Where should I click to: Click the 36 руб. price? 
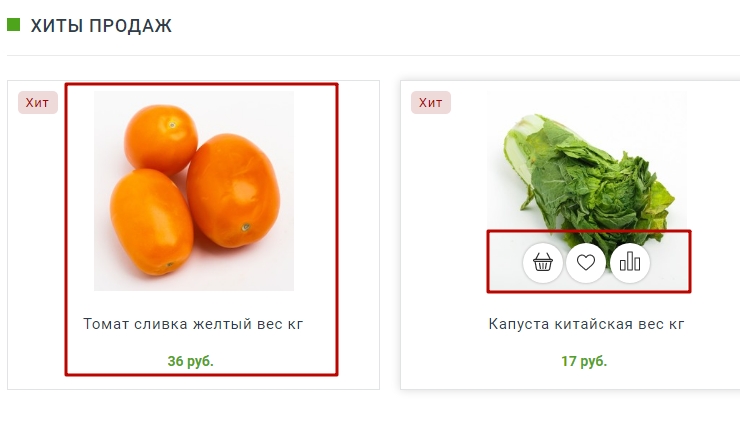[x=191, y=361]
